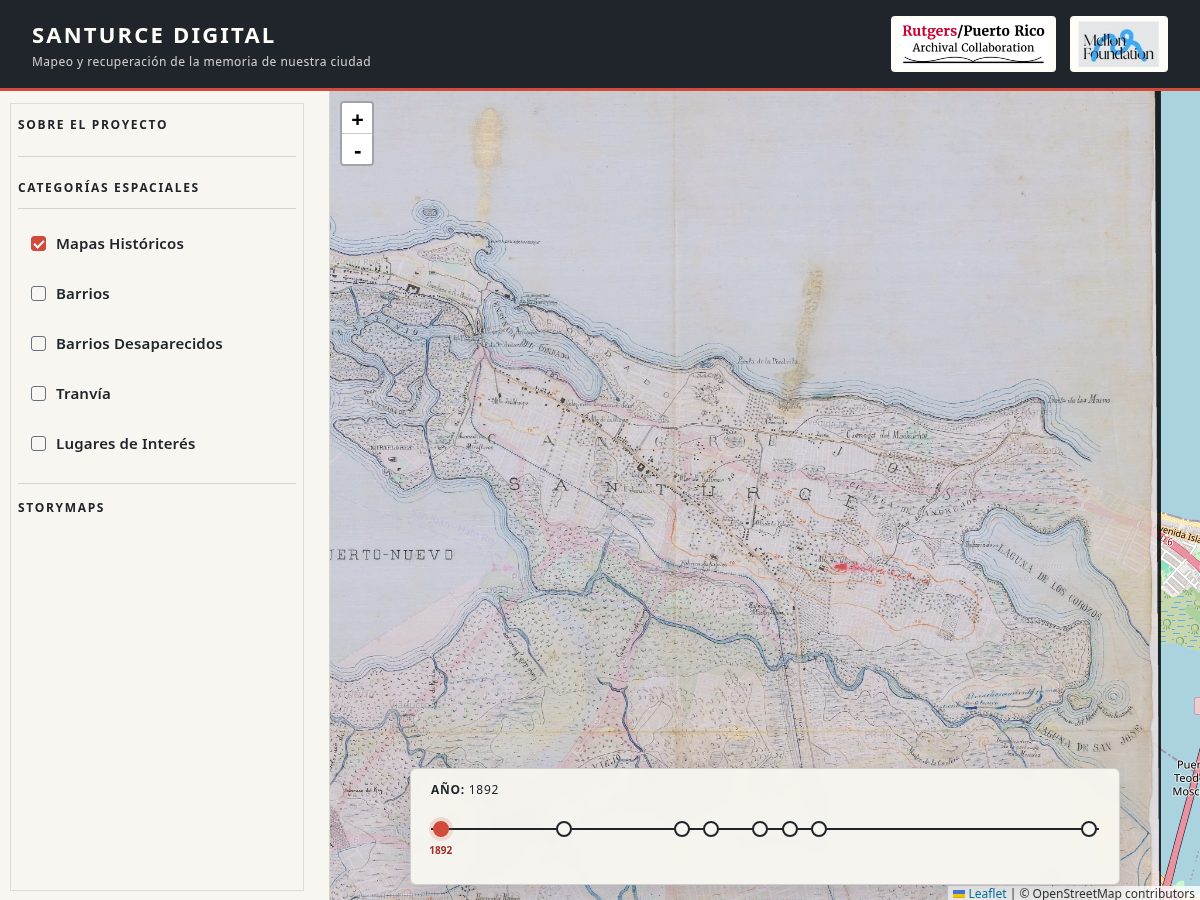Uncheck the Mapas Históricos checkbox
The image size is (1200, 900).
pos(39,244)
